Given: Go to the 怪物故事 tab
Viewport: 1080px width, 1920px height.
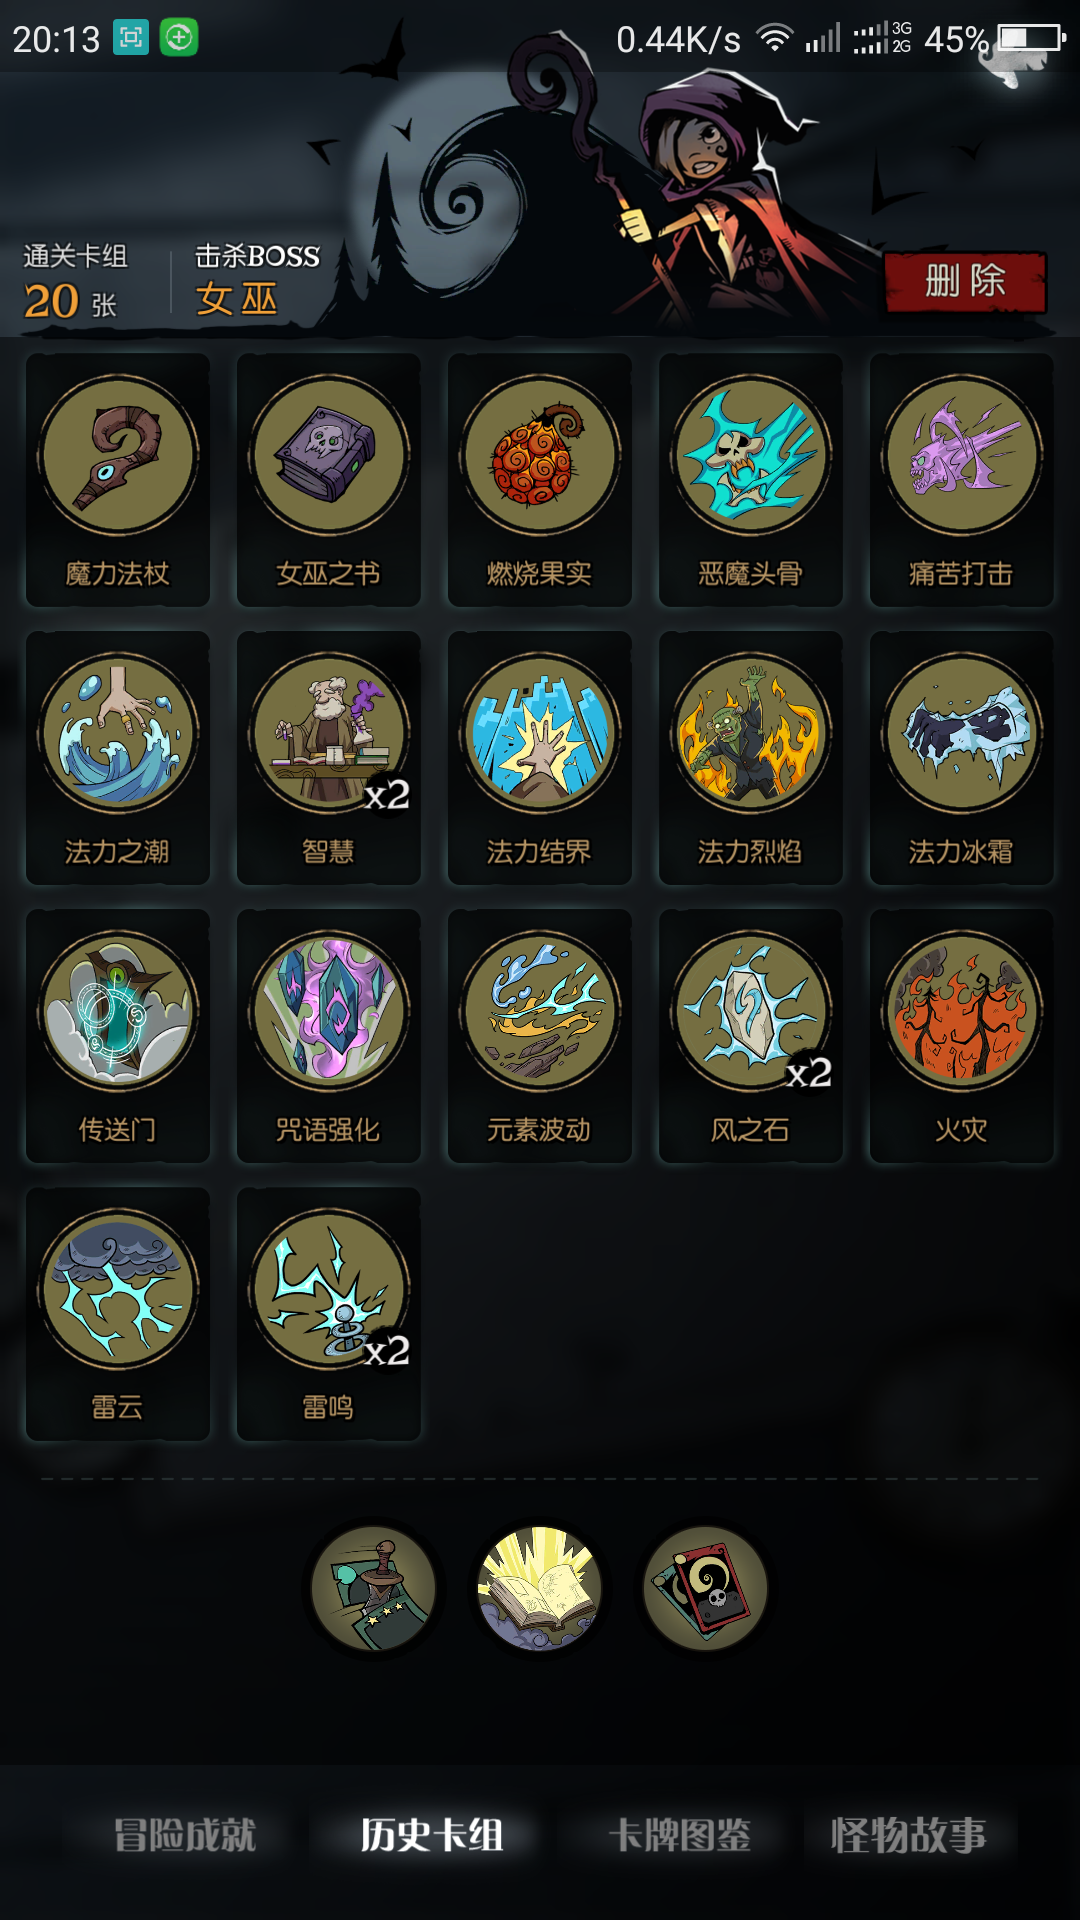Looking at the screenshot, I should click(908, 1835).
